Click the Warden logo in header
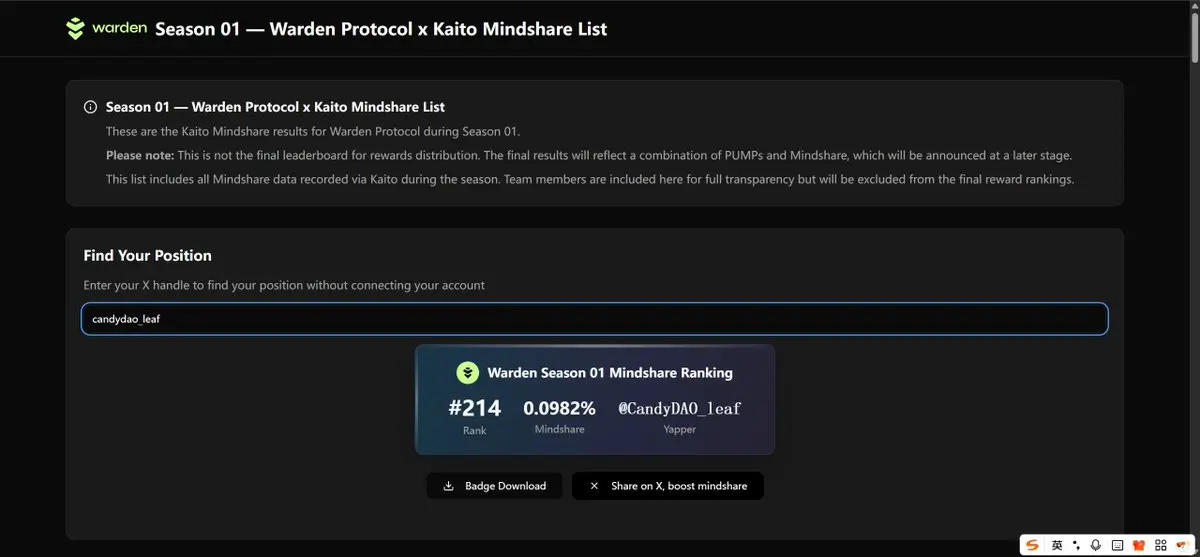 pyautogui.click(x=106, y=28)
